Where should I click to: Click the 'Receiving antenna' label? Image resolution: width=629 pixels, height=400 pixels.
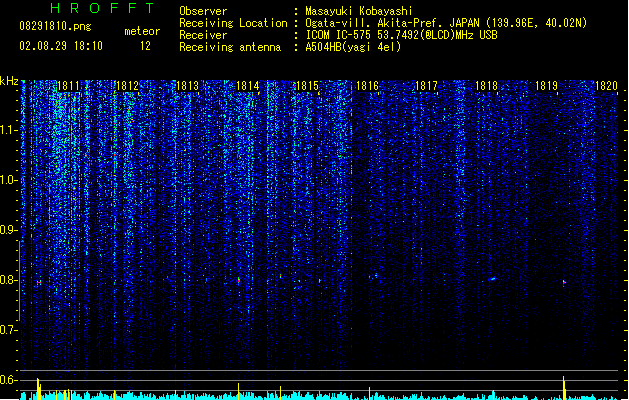click(x=230, y=47)
